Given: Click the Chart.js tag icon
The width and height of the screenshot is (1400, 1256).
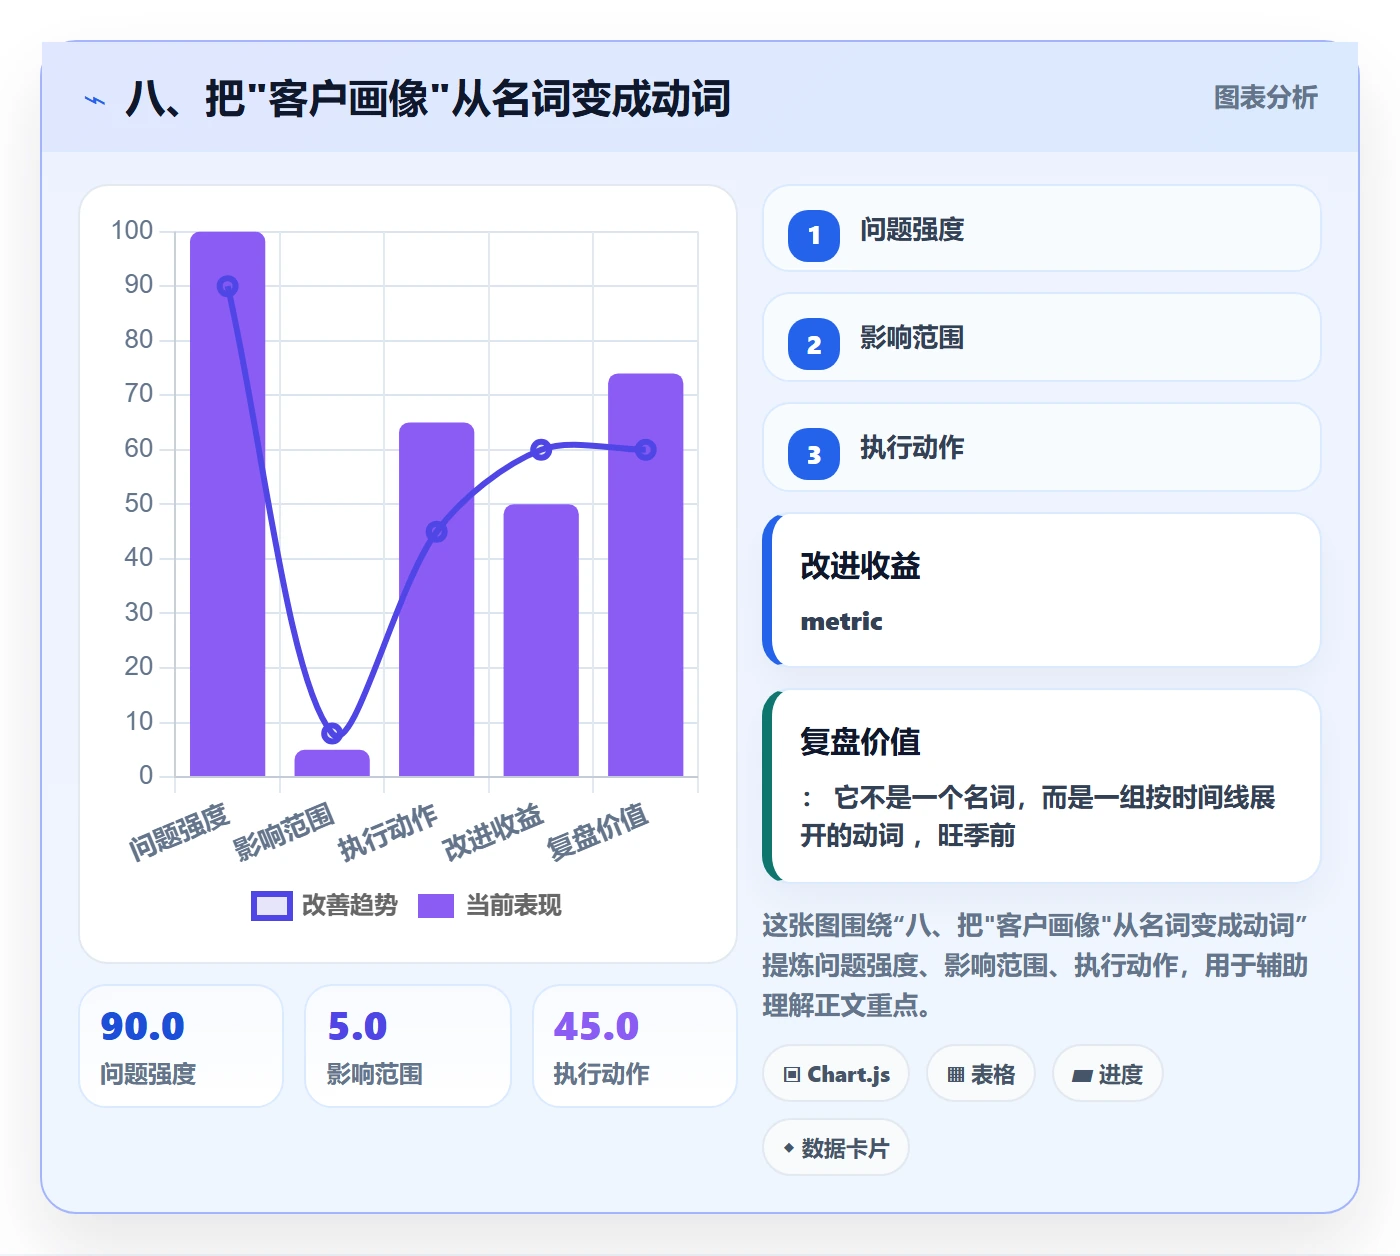Looking at the screenshot, I should (x=792, y=1075).
